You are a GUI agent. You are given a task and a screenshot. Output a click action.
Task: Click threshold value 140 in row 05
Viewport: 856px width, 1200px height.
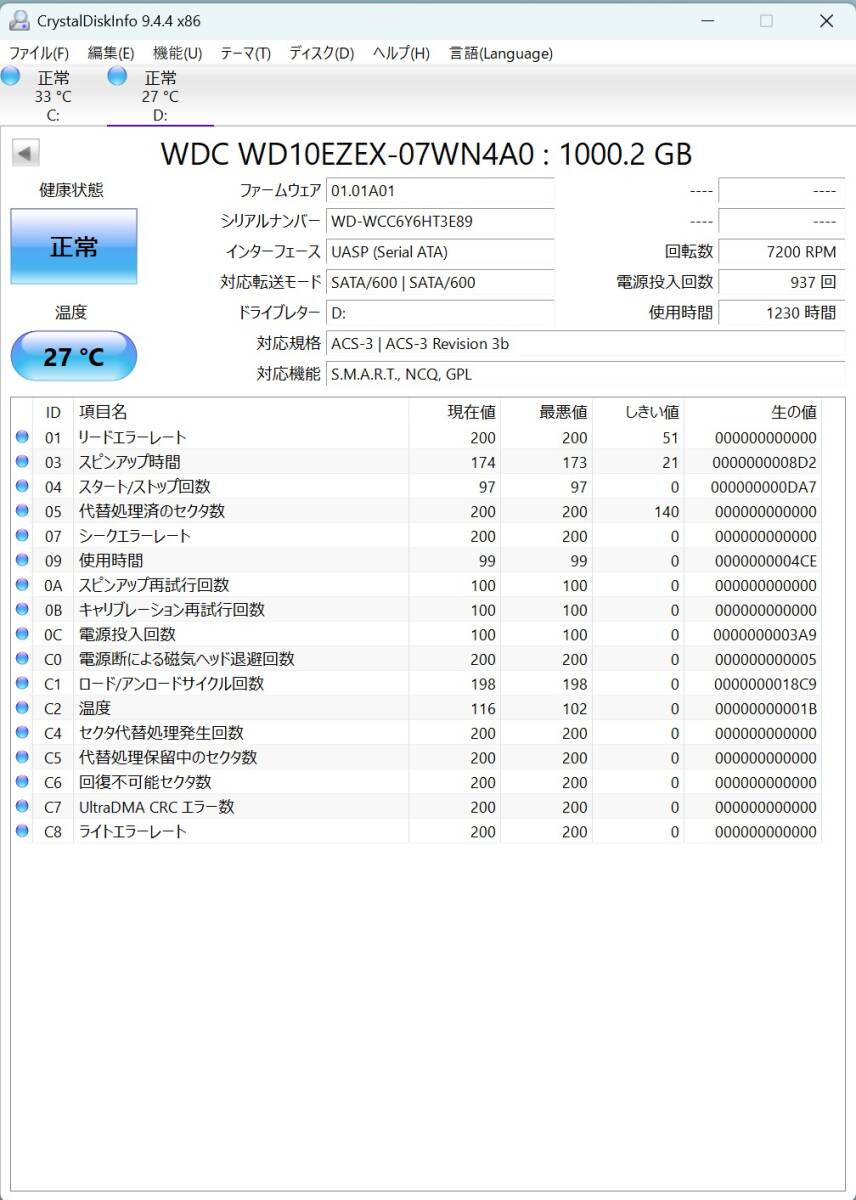click(x=667, y=511)
